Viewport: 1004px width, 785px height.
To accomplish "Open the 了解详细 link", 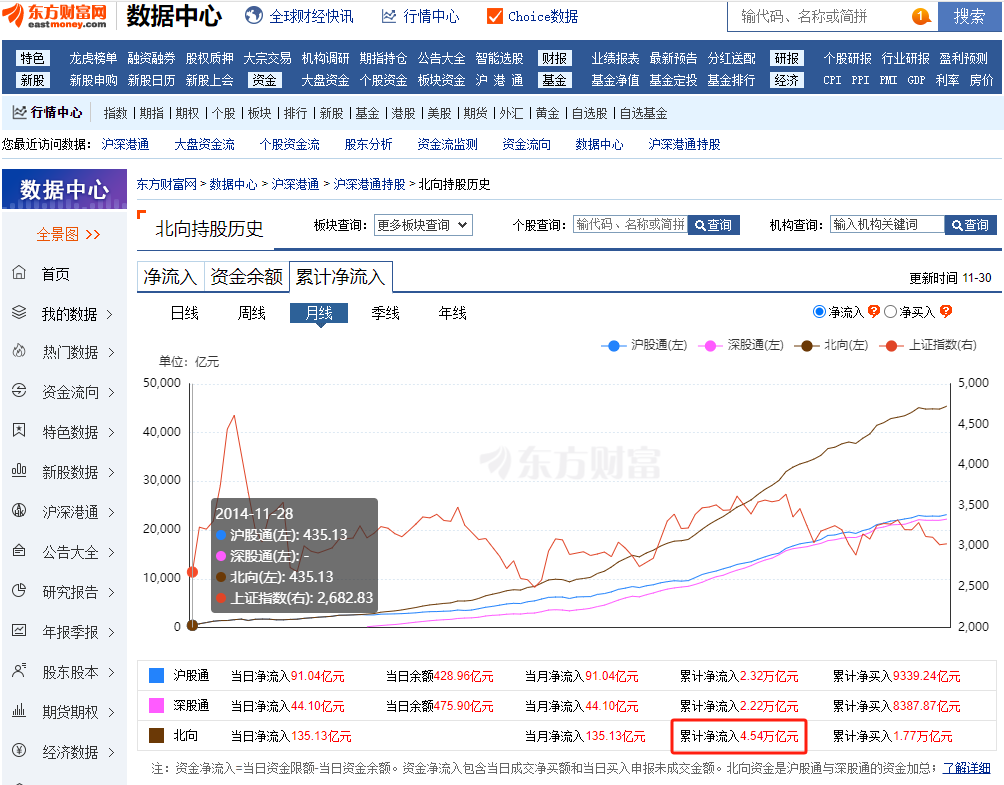I will 966,768.
